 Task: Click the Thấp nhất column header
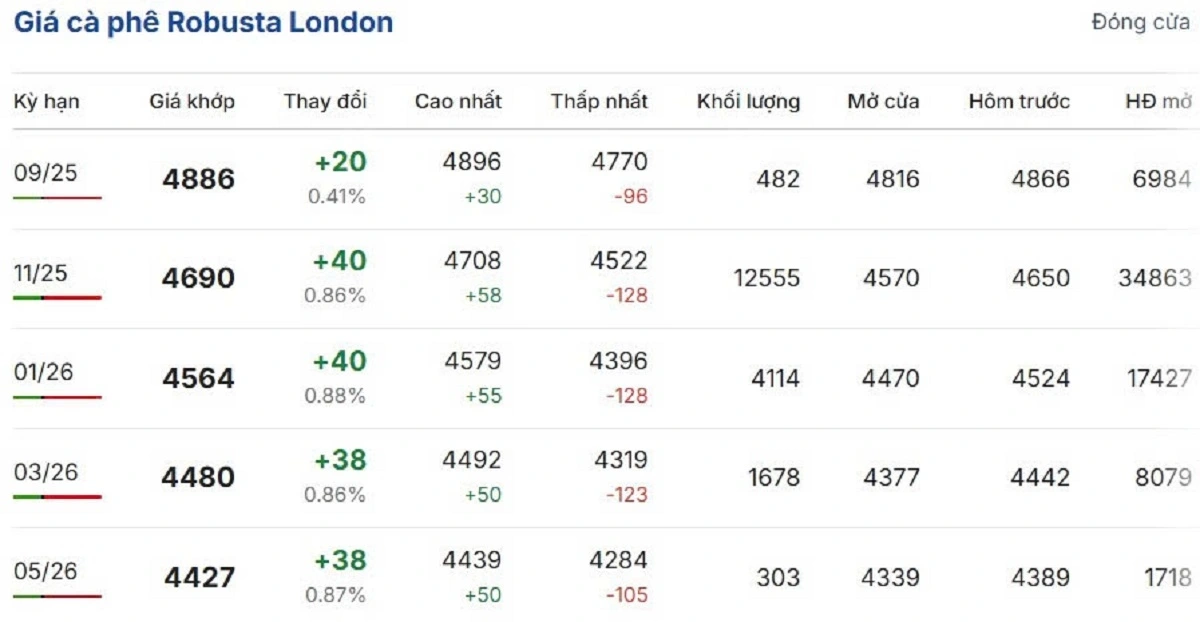point(599,101)
